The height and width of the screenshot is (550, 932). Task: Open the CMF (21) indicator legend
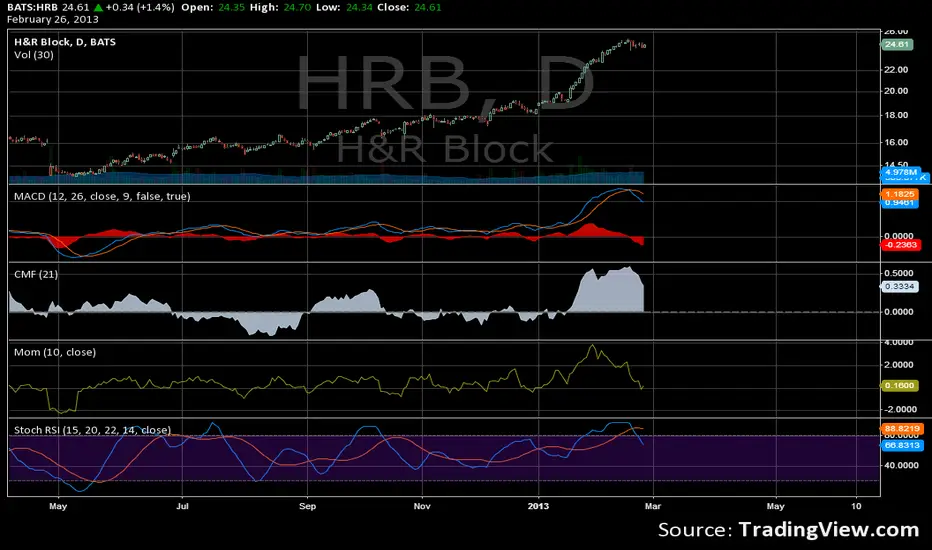click(36, 274)
